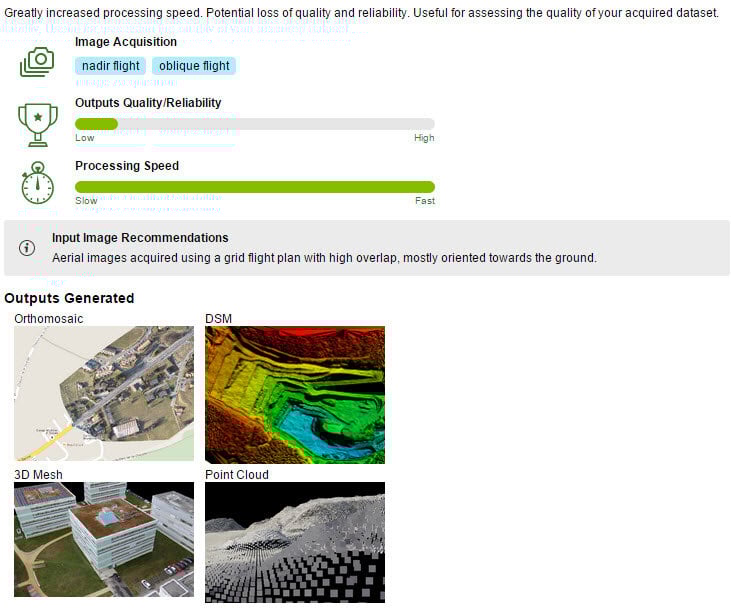This screenshot has height=609, width=731.
Task: Select the nadir flight tag
Action: [110, 66]
